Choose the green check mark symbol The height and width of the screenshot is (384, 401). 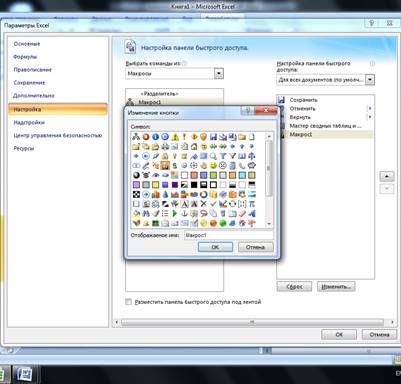click(213, 204)
